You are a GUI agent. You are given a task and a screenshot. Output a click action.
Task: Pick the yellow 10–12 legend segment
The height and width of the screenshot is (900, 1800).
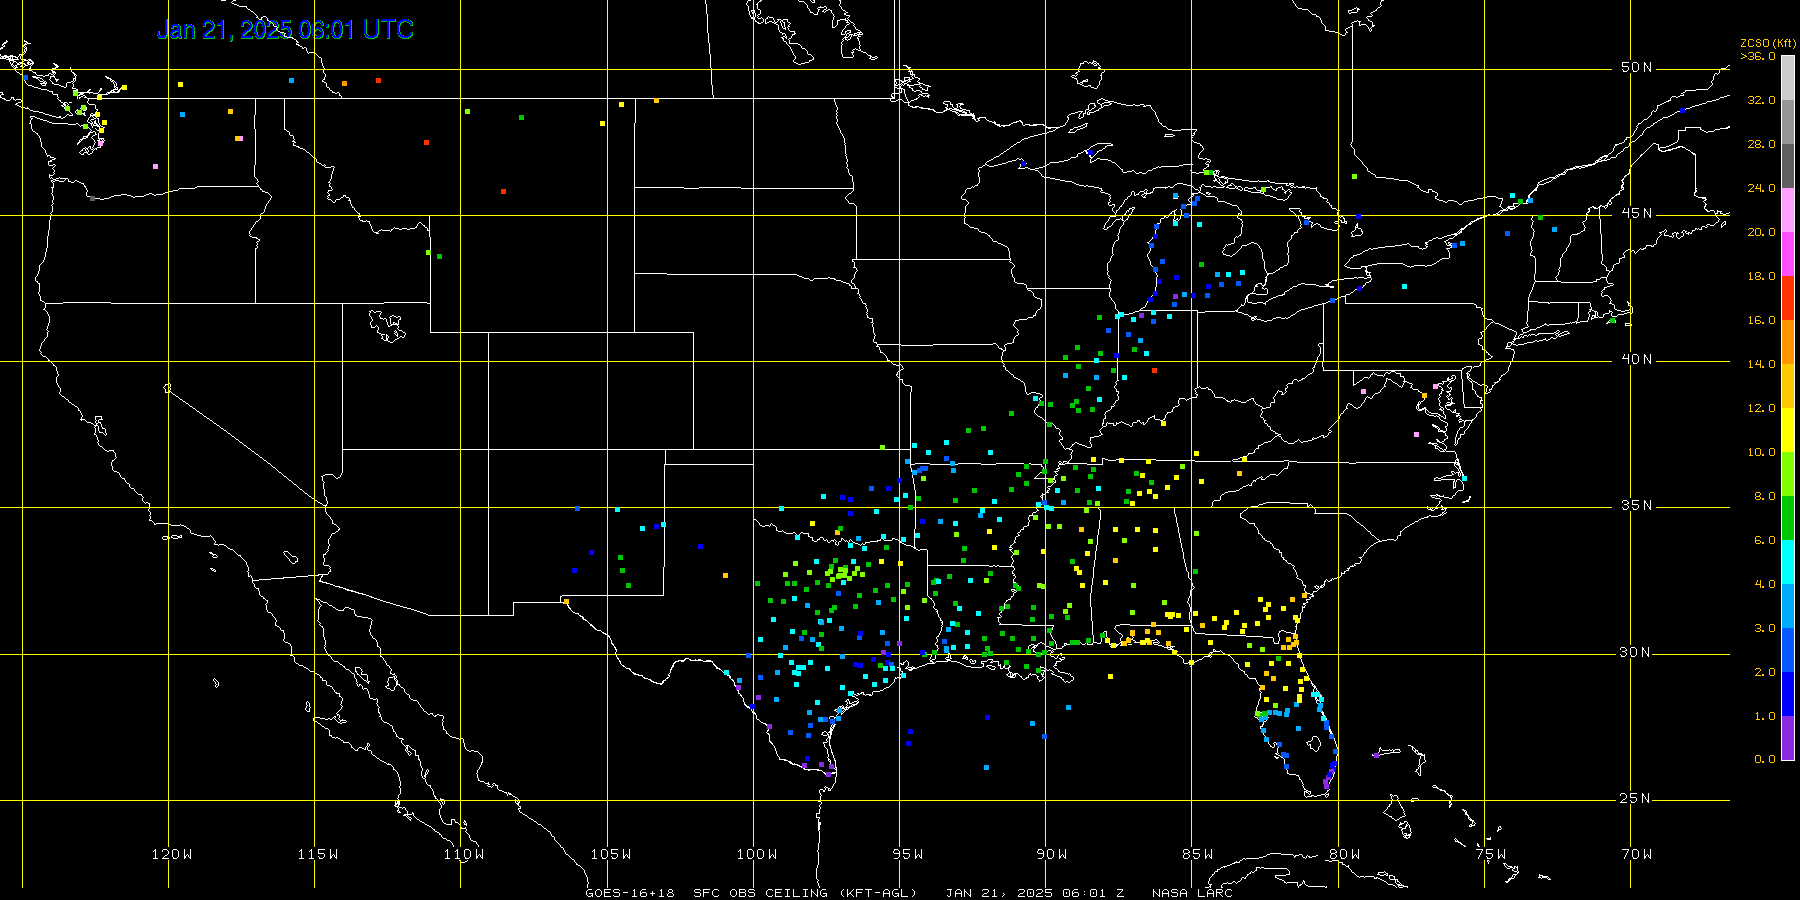(x=1788, y=430)
